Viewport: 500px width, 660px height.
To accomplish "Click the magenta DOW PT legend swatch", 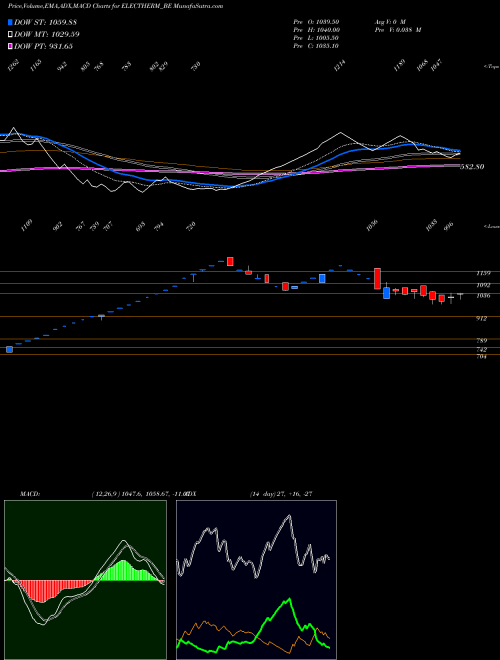I will pos(10,46).
